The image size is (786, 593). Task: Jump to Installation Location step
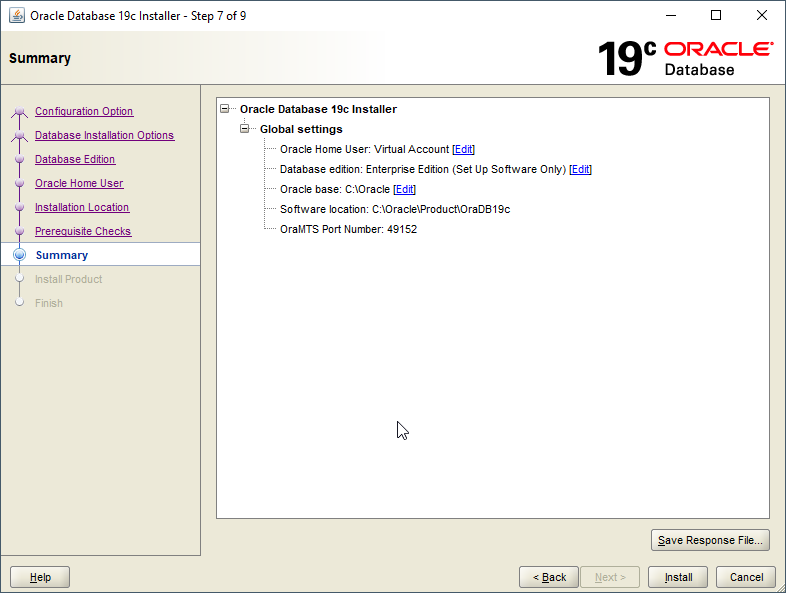[x=82, y=208]
